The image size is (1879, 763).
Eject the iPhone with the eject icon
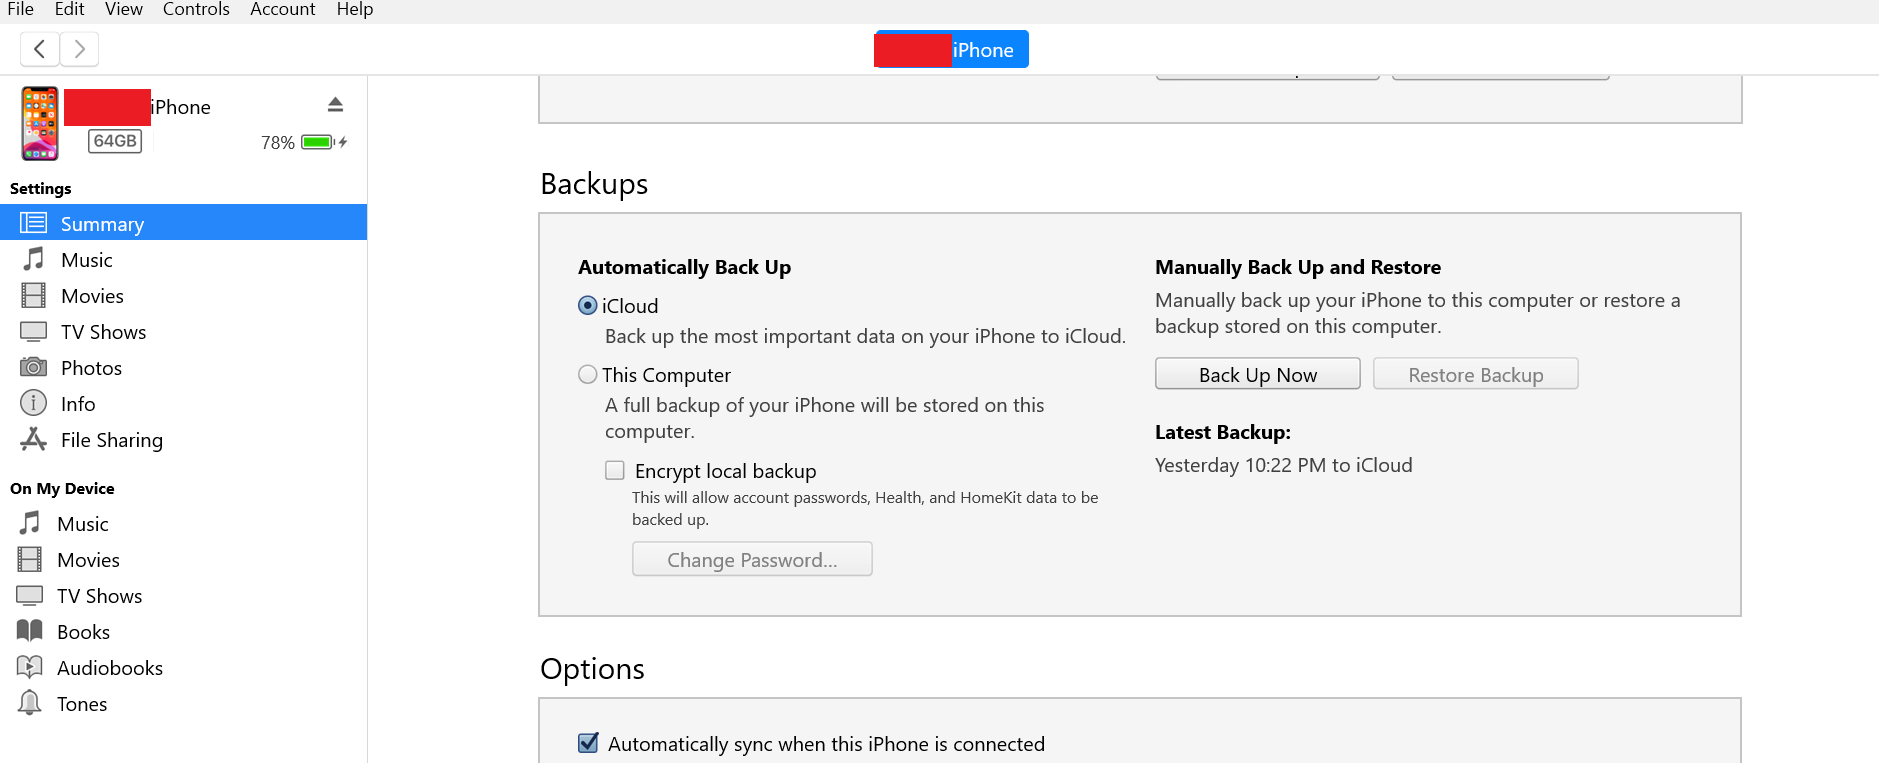pyautogui.click(x=336, y=105)
